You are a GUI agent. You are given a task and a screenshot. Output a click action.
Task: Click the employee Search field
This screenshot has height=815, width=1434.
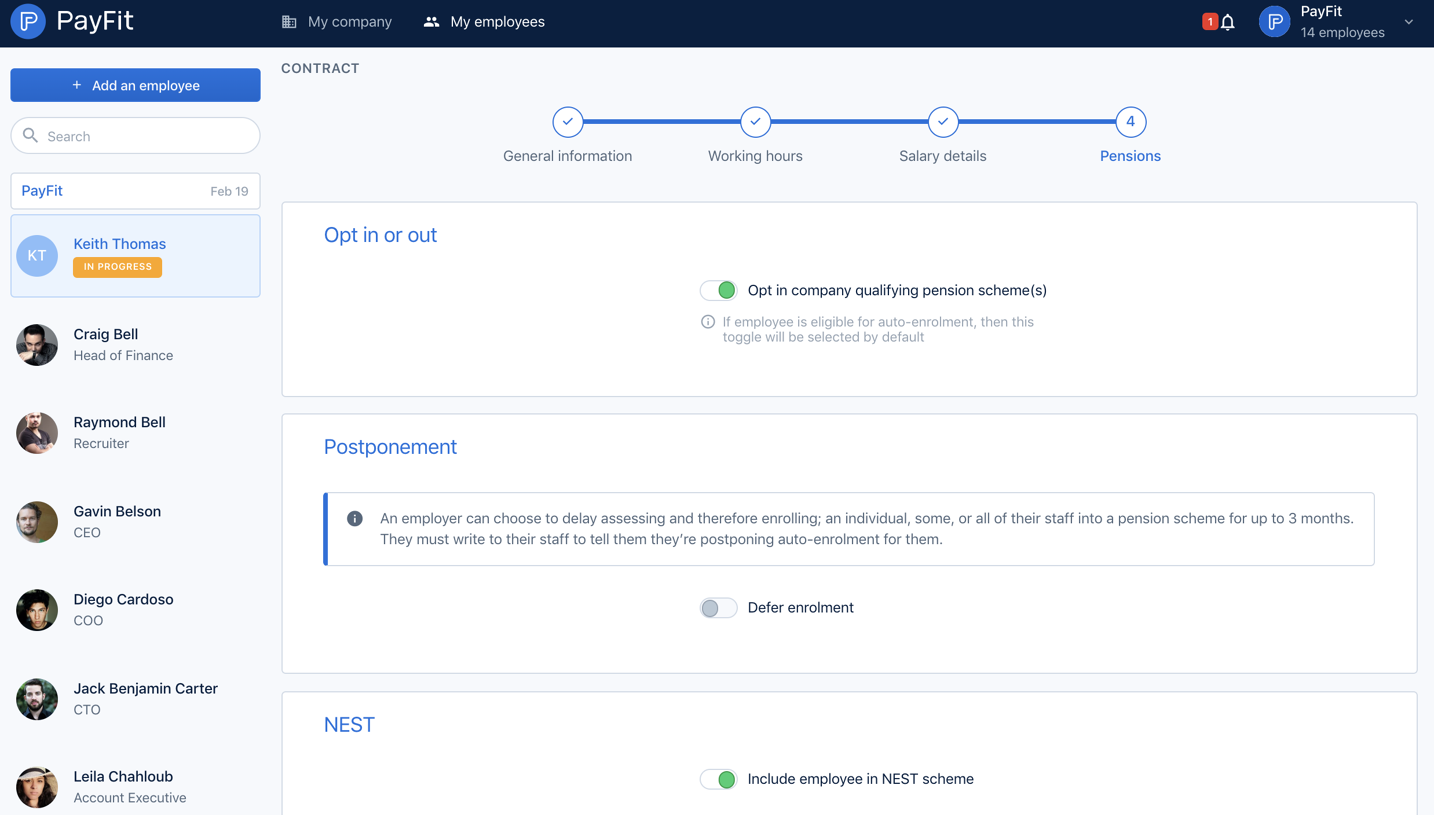[135, 136]
